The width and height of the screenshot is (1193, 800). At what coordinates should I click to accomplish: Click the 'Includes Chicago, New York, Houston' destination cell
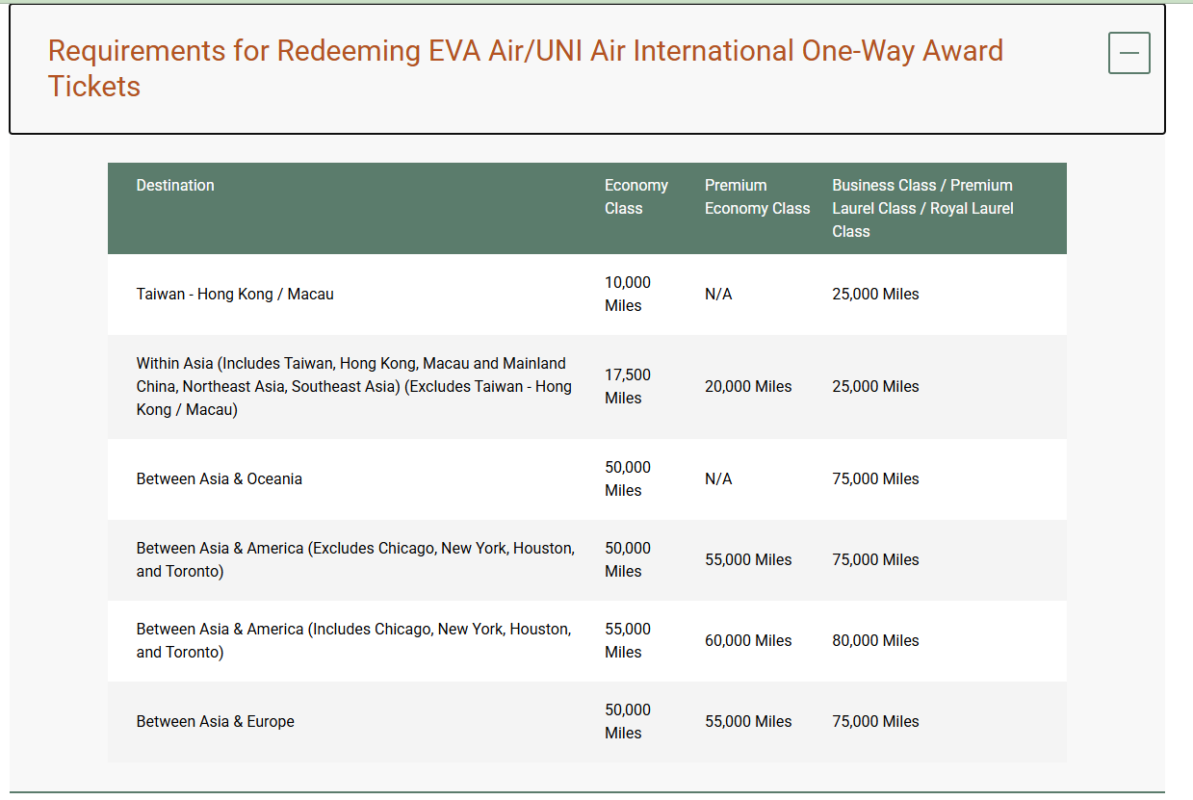354,641
